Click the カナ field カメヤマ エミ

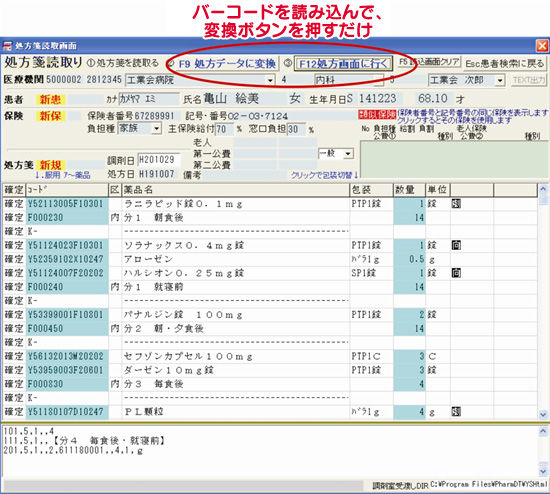click(x=149, y=99)
